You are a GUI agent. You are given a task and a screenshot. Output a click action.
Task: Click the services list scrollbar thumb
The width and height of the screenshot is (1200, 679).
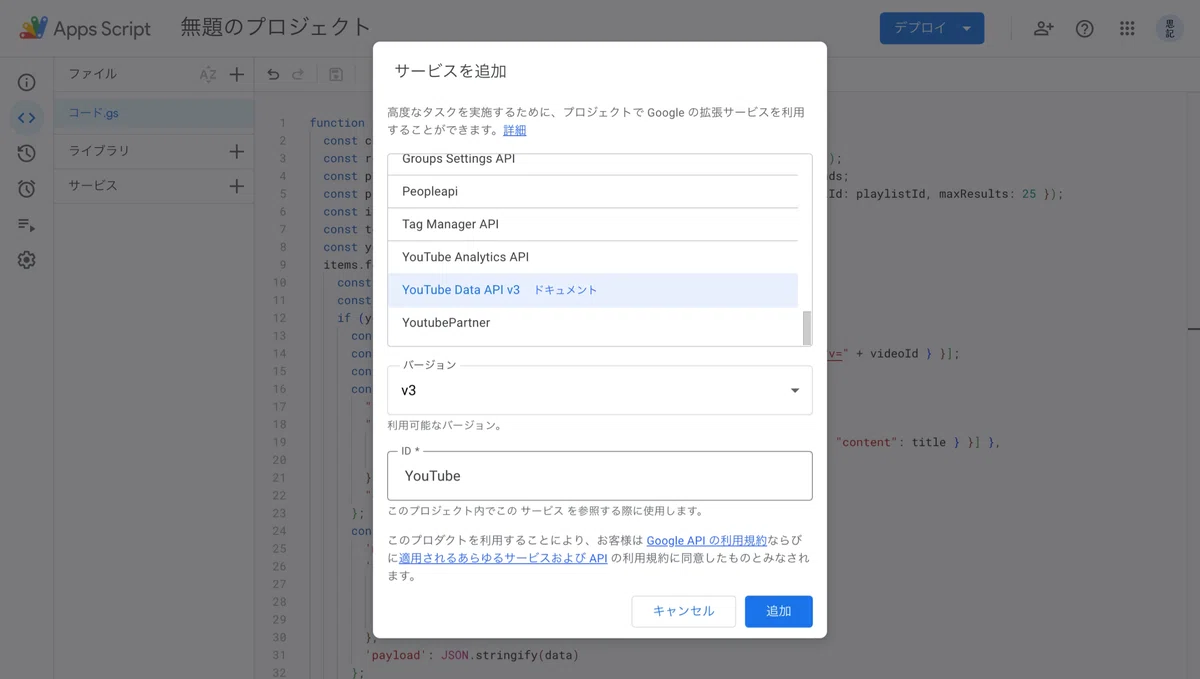(807, 327)
